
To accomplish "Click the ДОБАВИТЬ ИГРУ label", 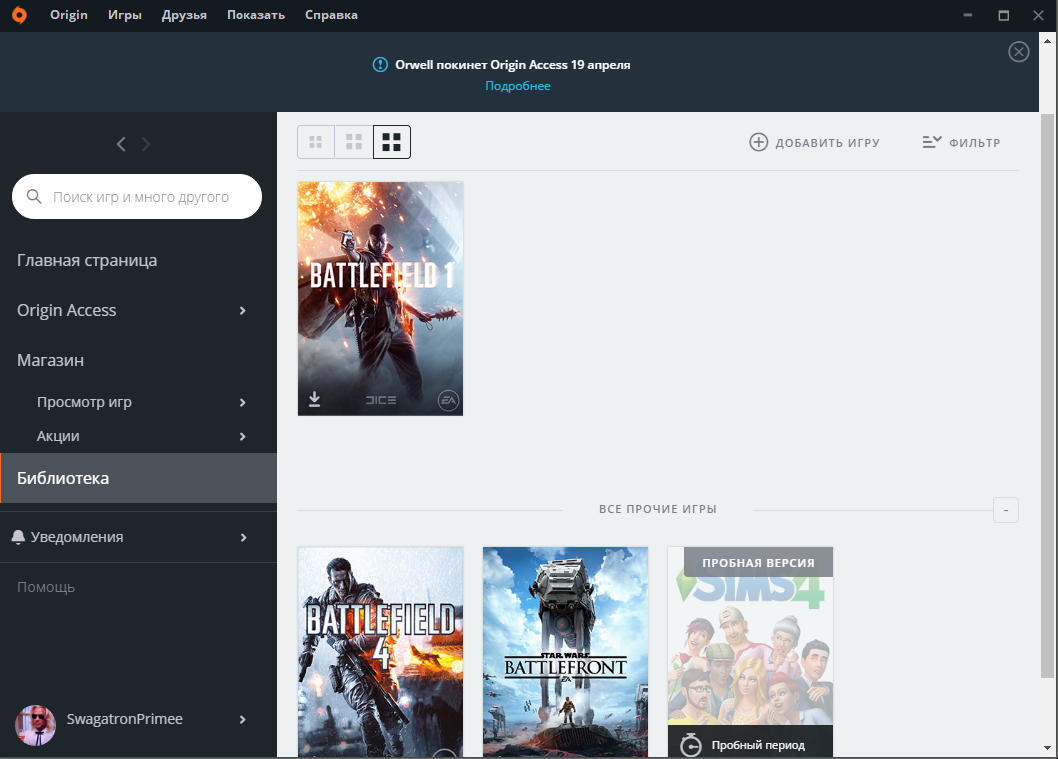I will pos(827,143).
